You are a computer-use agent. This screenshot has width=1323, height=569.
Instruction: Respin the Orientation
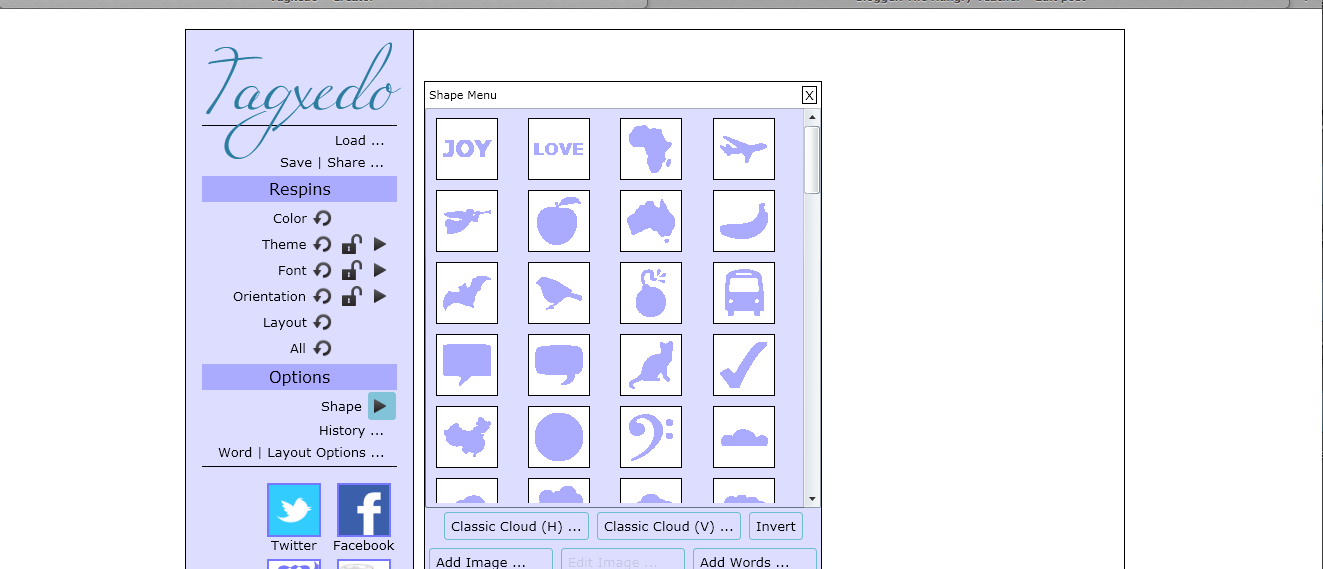(x=322, y=296)
